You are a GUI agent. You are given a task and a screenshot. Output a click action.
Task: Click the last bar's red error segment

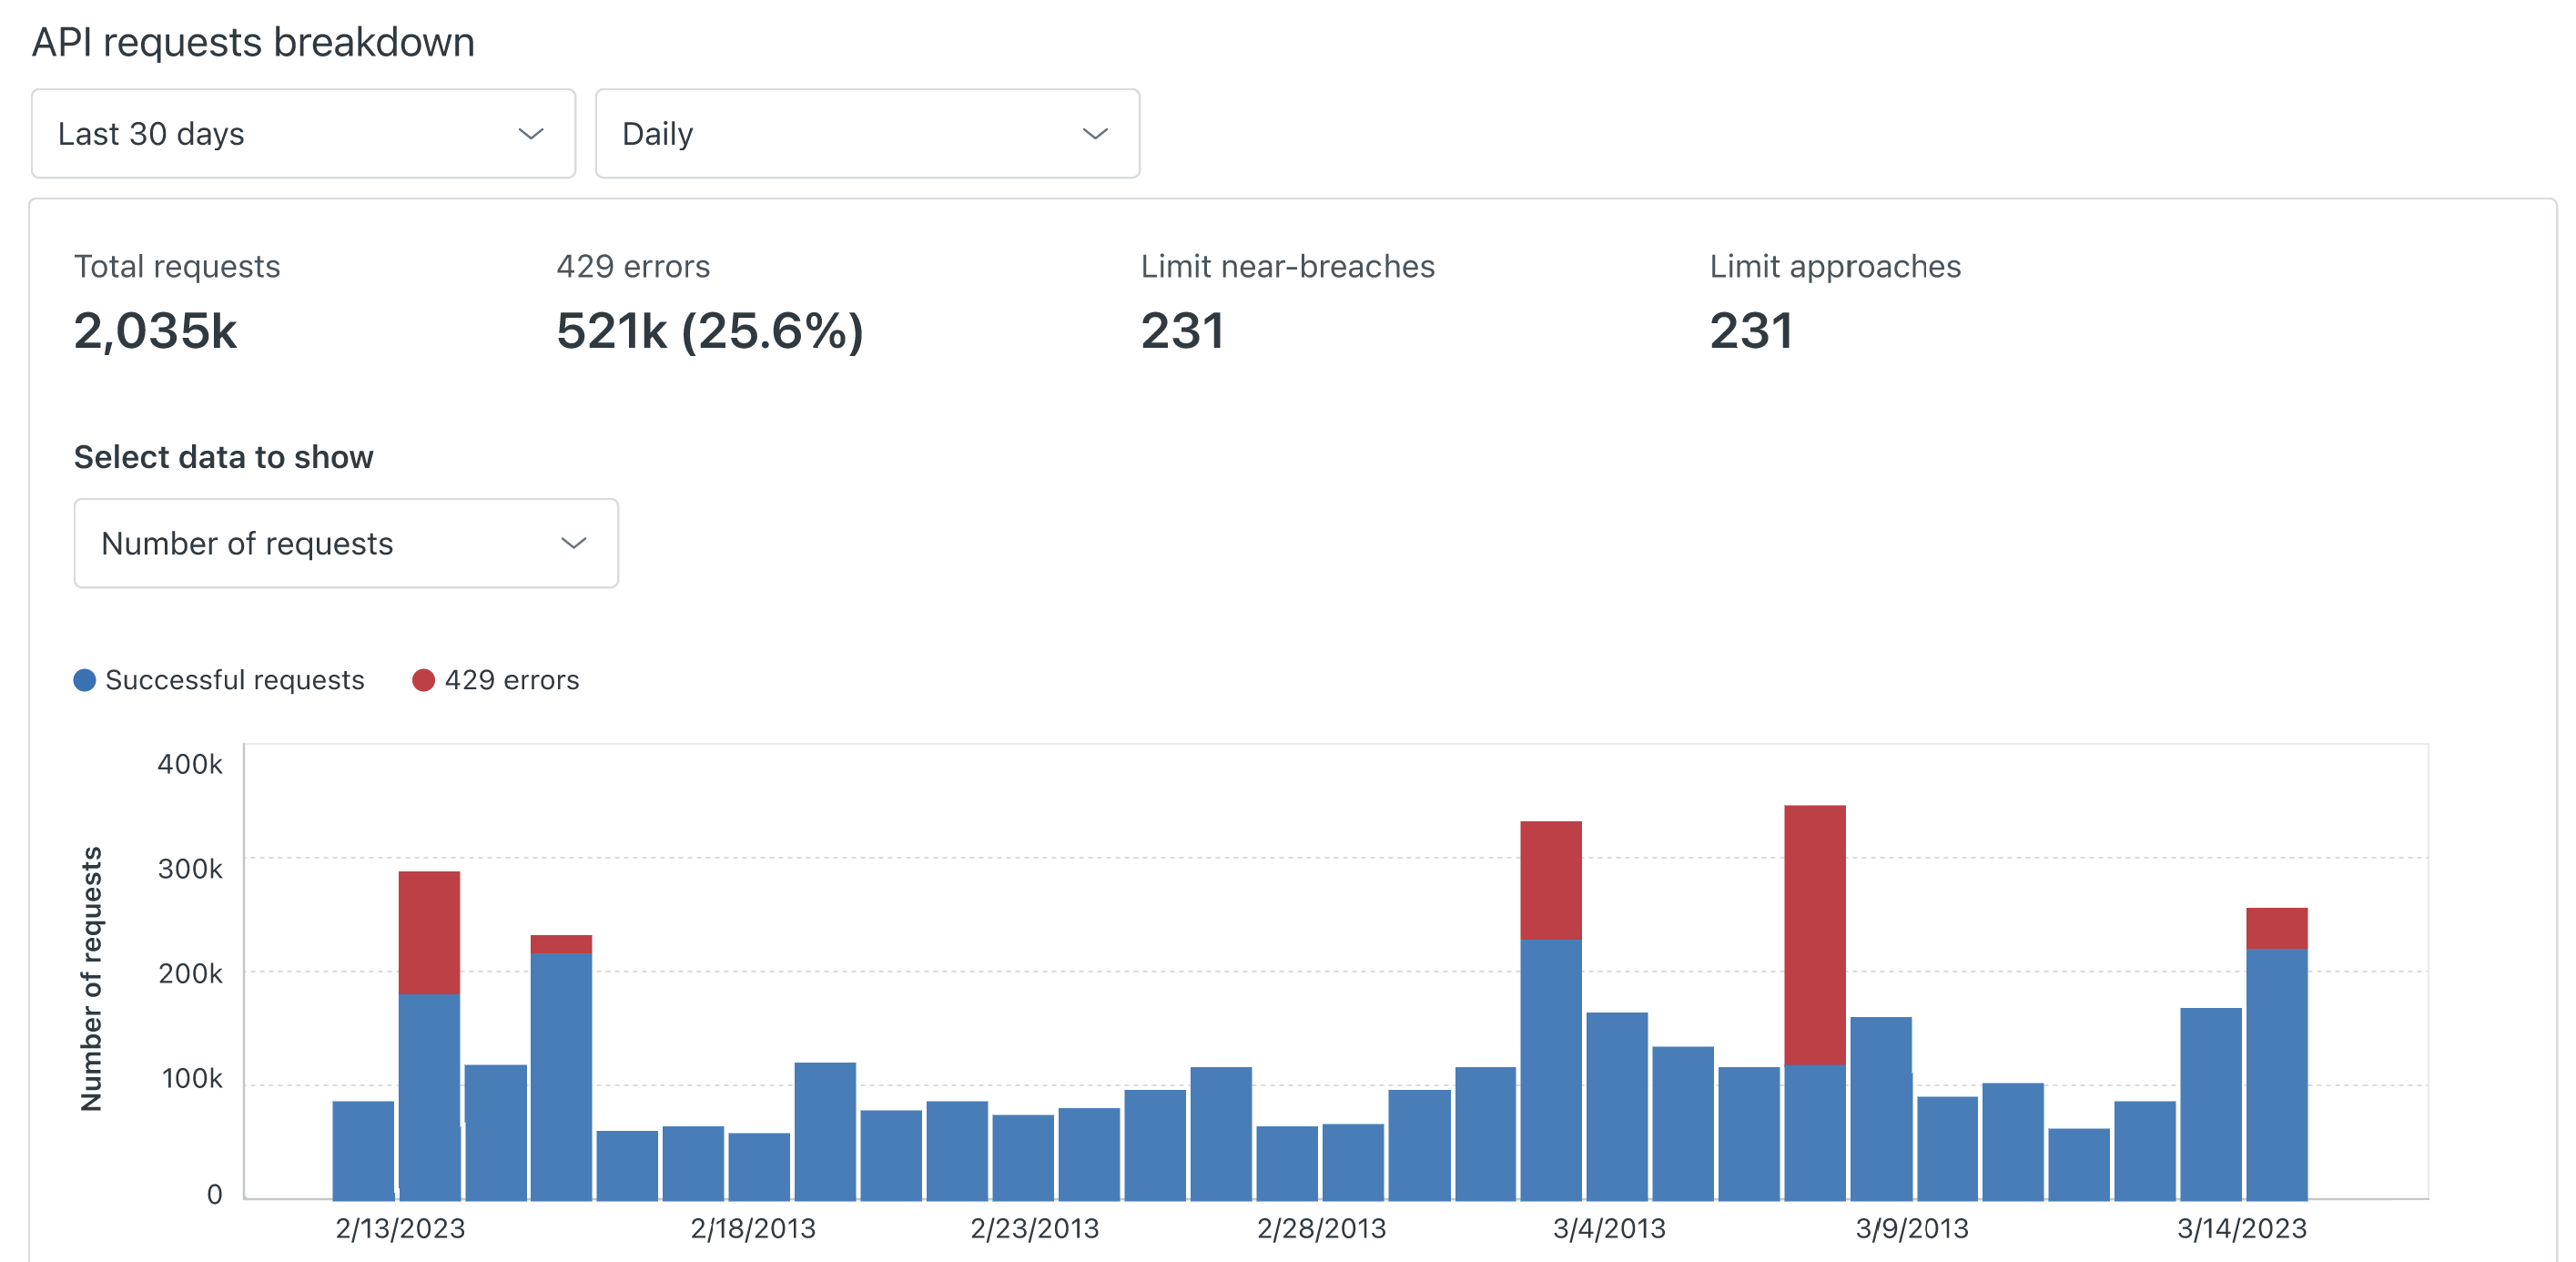pyautogui.click(x=2277, y=928)
